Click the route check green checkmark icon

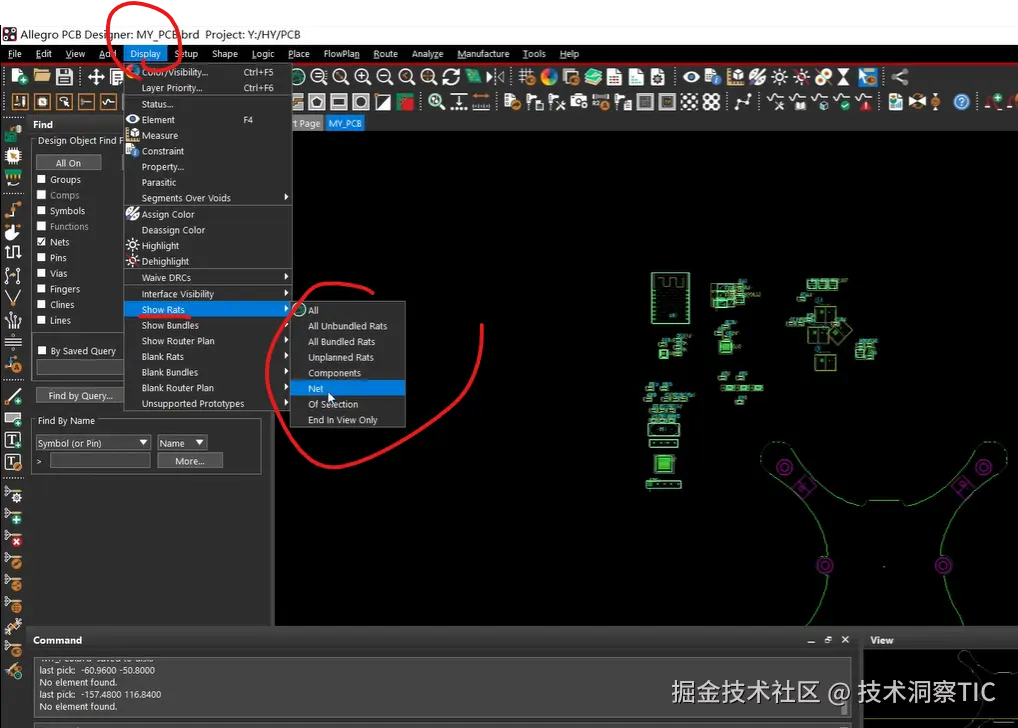pyautogui.click(x=843, y=102)
